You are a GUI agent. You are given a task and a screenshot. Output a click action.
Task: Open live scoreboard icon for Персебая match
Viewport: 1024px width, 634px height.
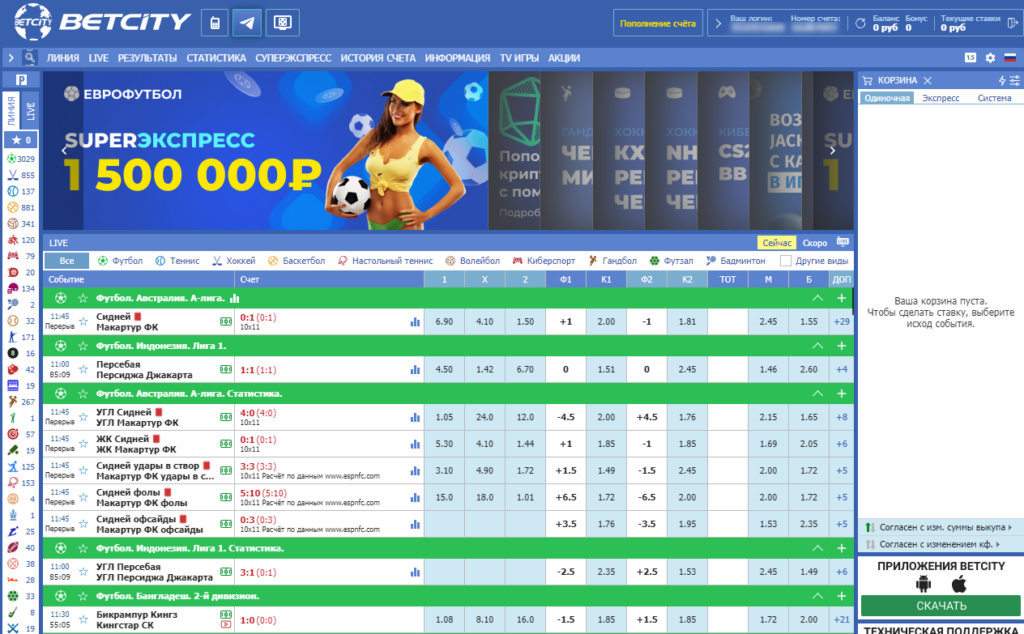tap(226, 370)
